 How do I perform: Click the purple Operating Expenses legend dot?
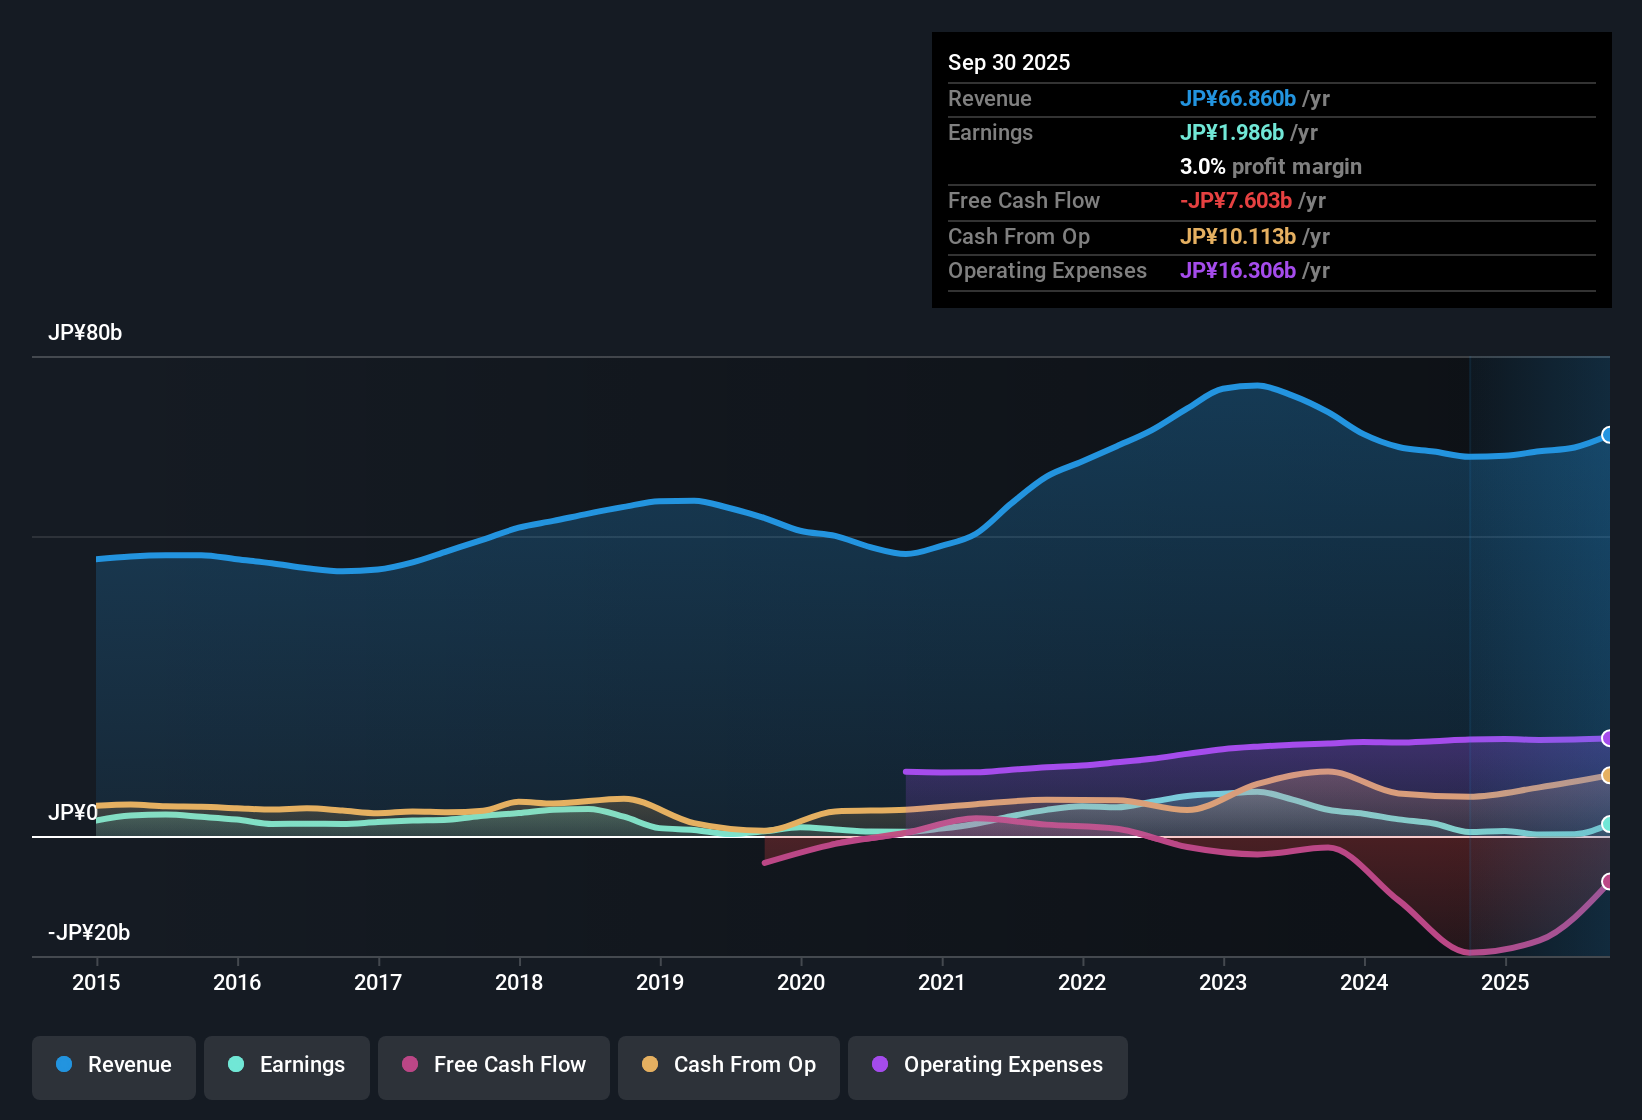click(x=879, y=1065)
